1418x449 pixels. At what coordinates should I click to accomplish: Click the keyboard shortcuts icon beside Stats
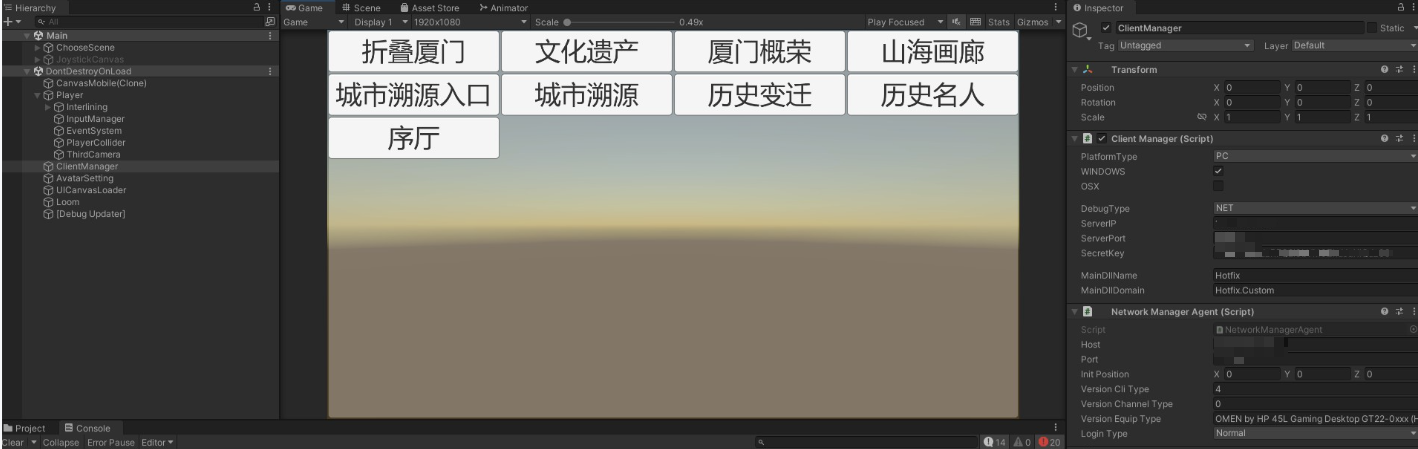point(976,21)
